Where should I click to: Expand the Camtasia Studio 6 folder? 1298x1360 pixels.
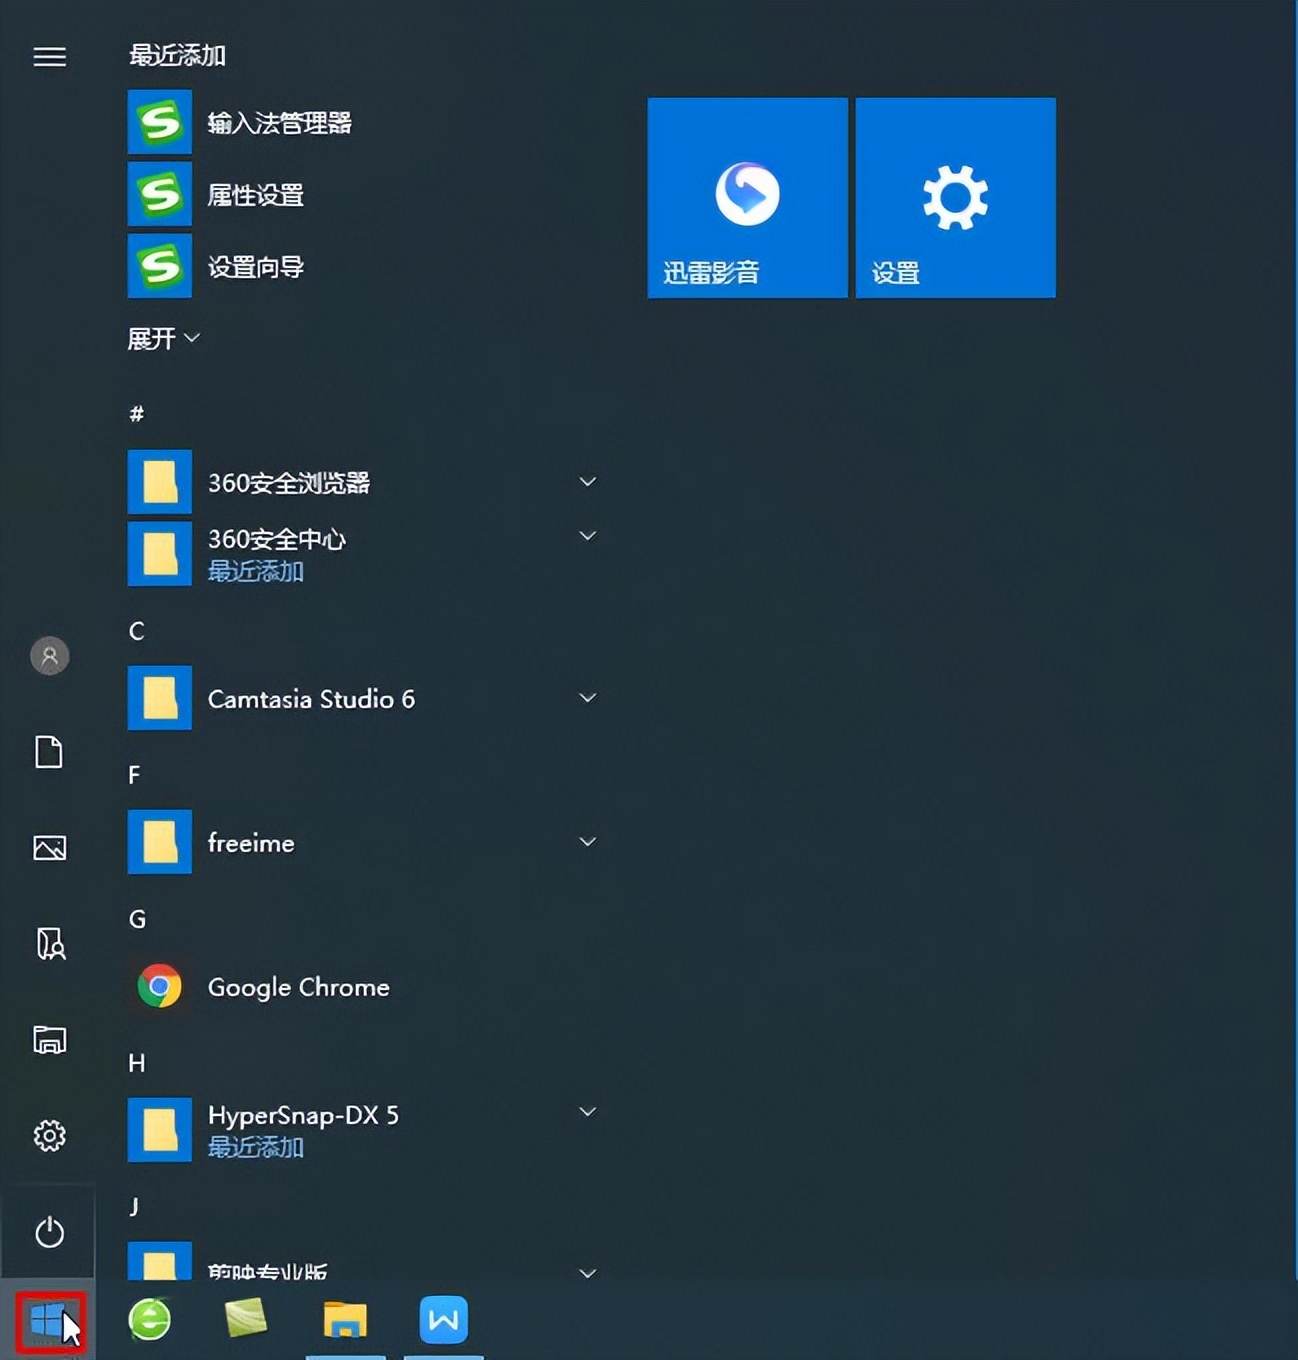click(x=587, y=697)
